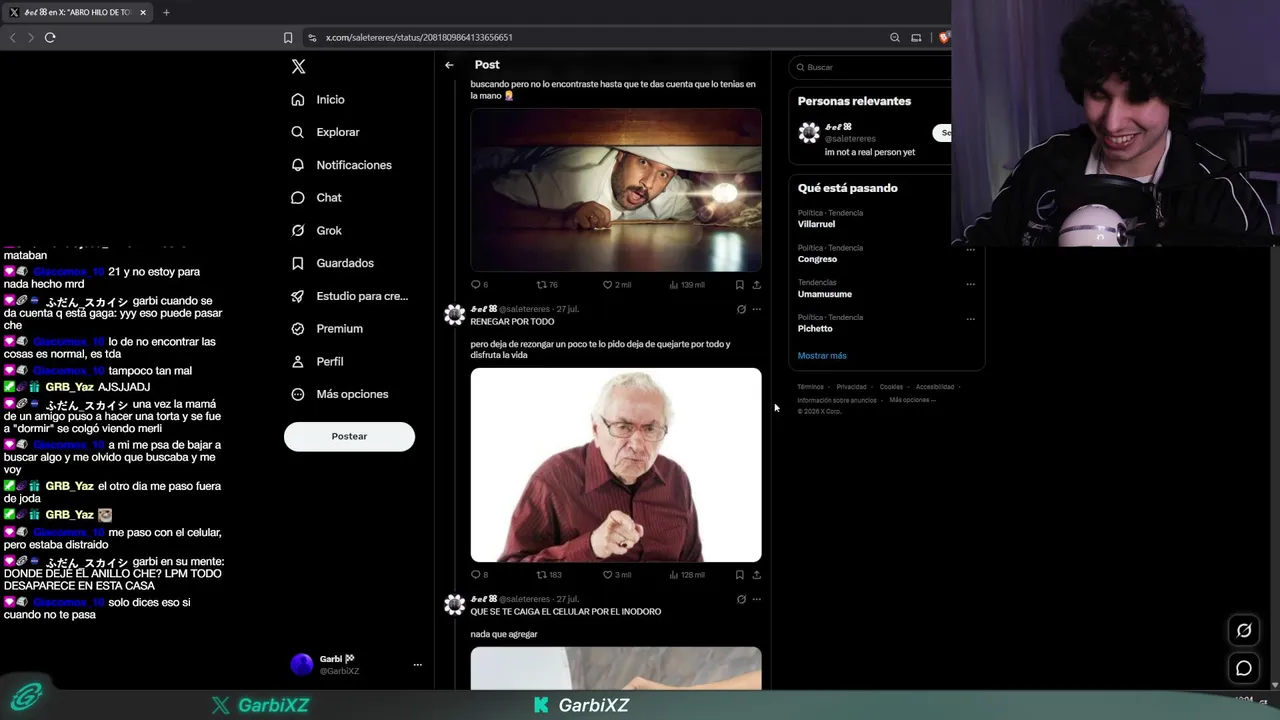Click the Buscar search field
This screenshot has height=720, width=1280.
point(870,67)
